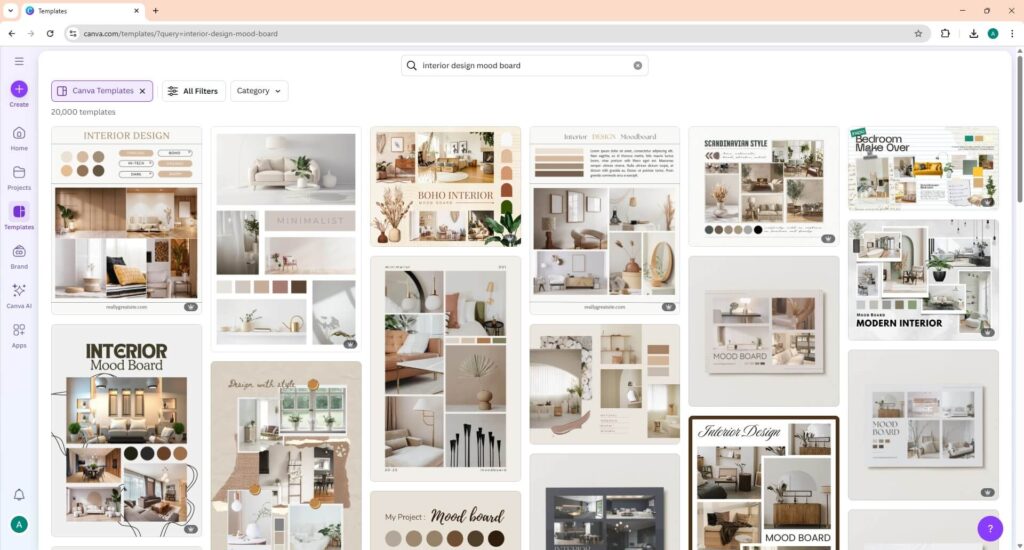Open notifications bell icon
1024x550 pixels.
[19, 495]
